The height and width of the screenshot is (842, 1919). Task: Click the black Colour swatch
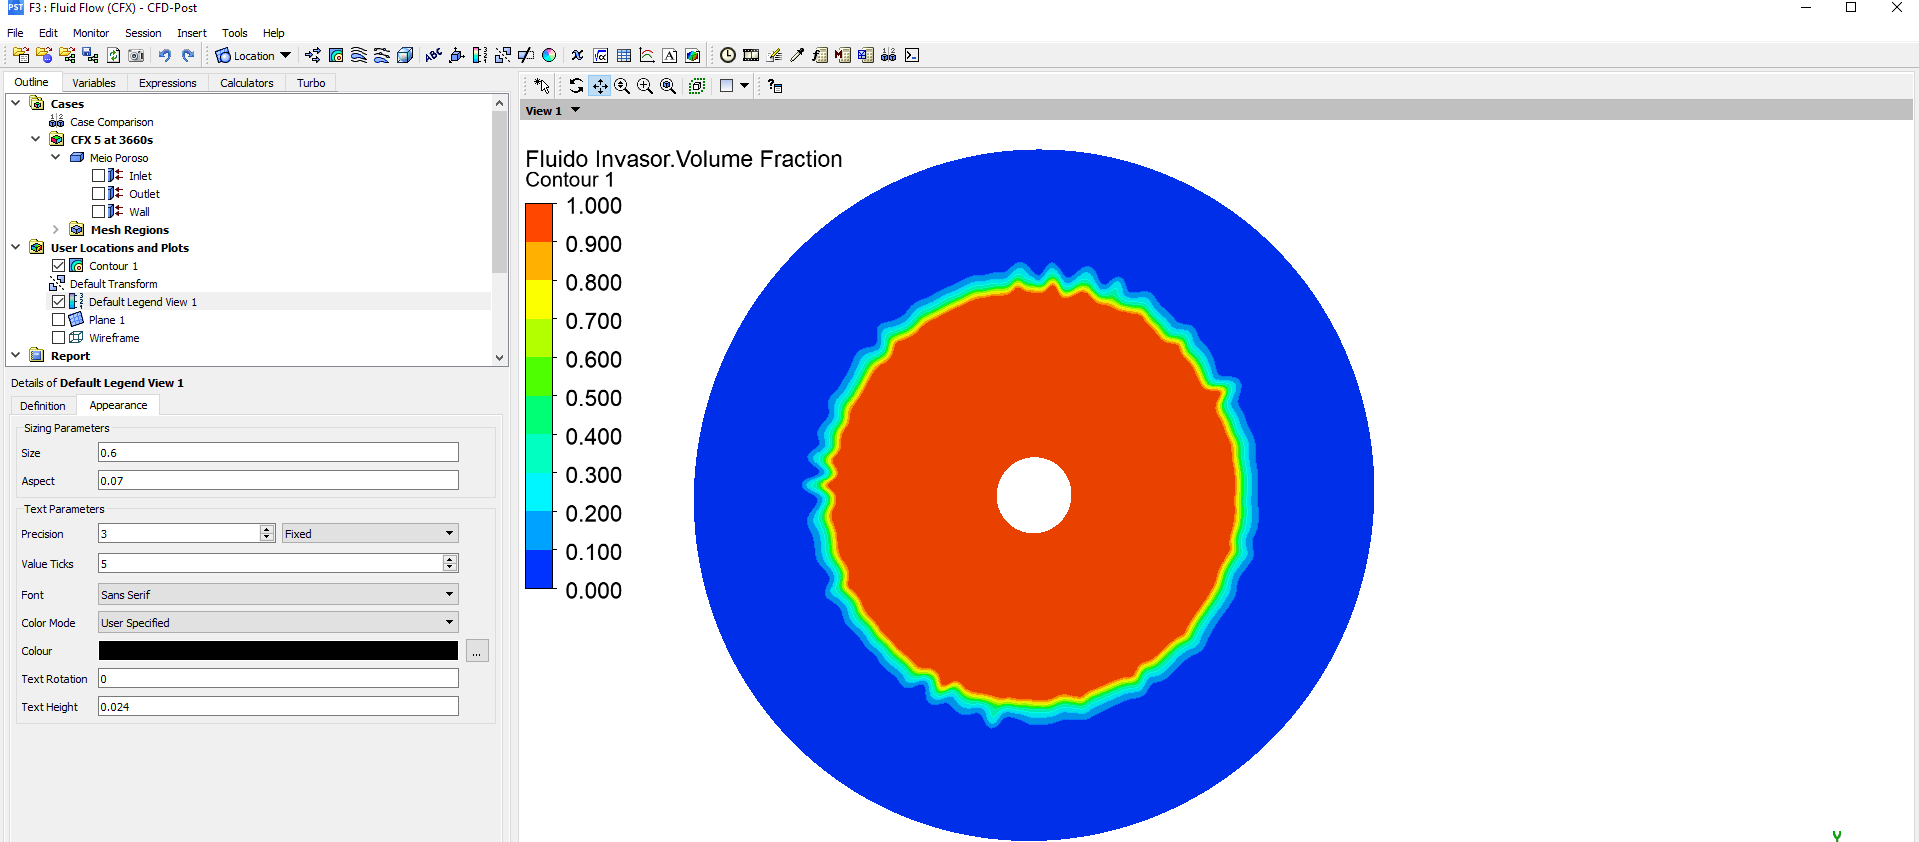coord(278,651)
